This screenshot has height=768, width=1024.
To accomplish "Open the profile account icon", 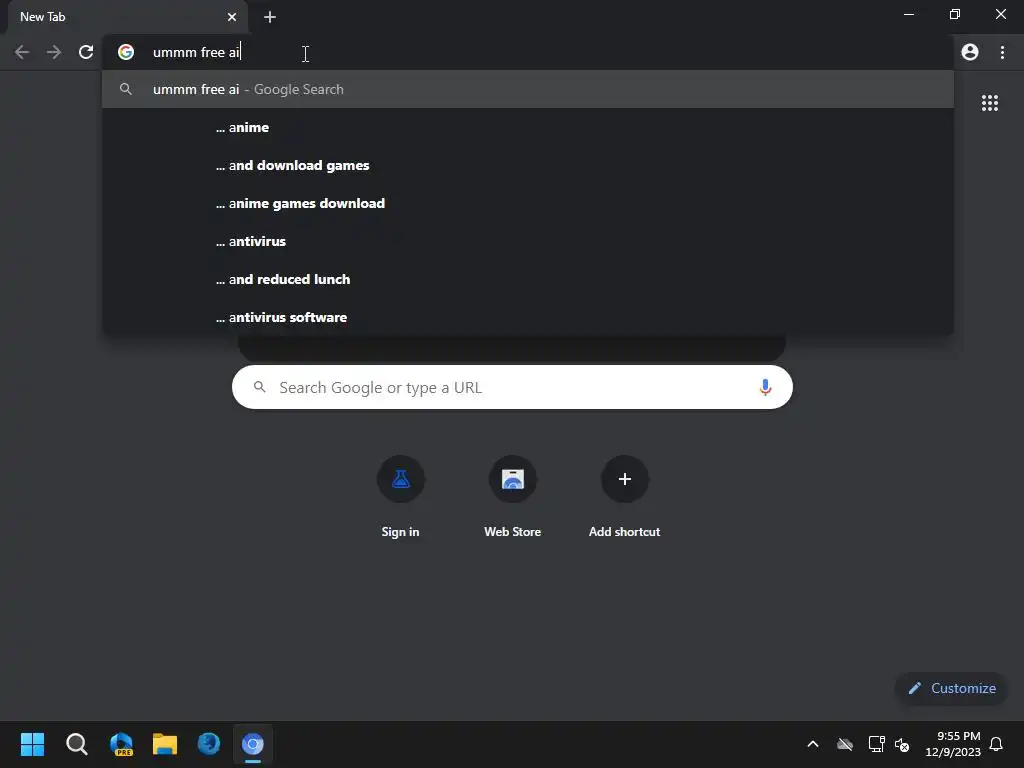I will click(970, 52).
